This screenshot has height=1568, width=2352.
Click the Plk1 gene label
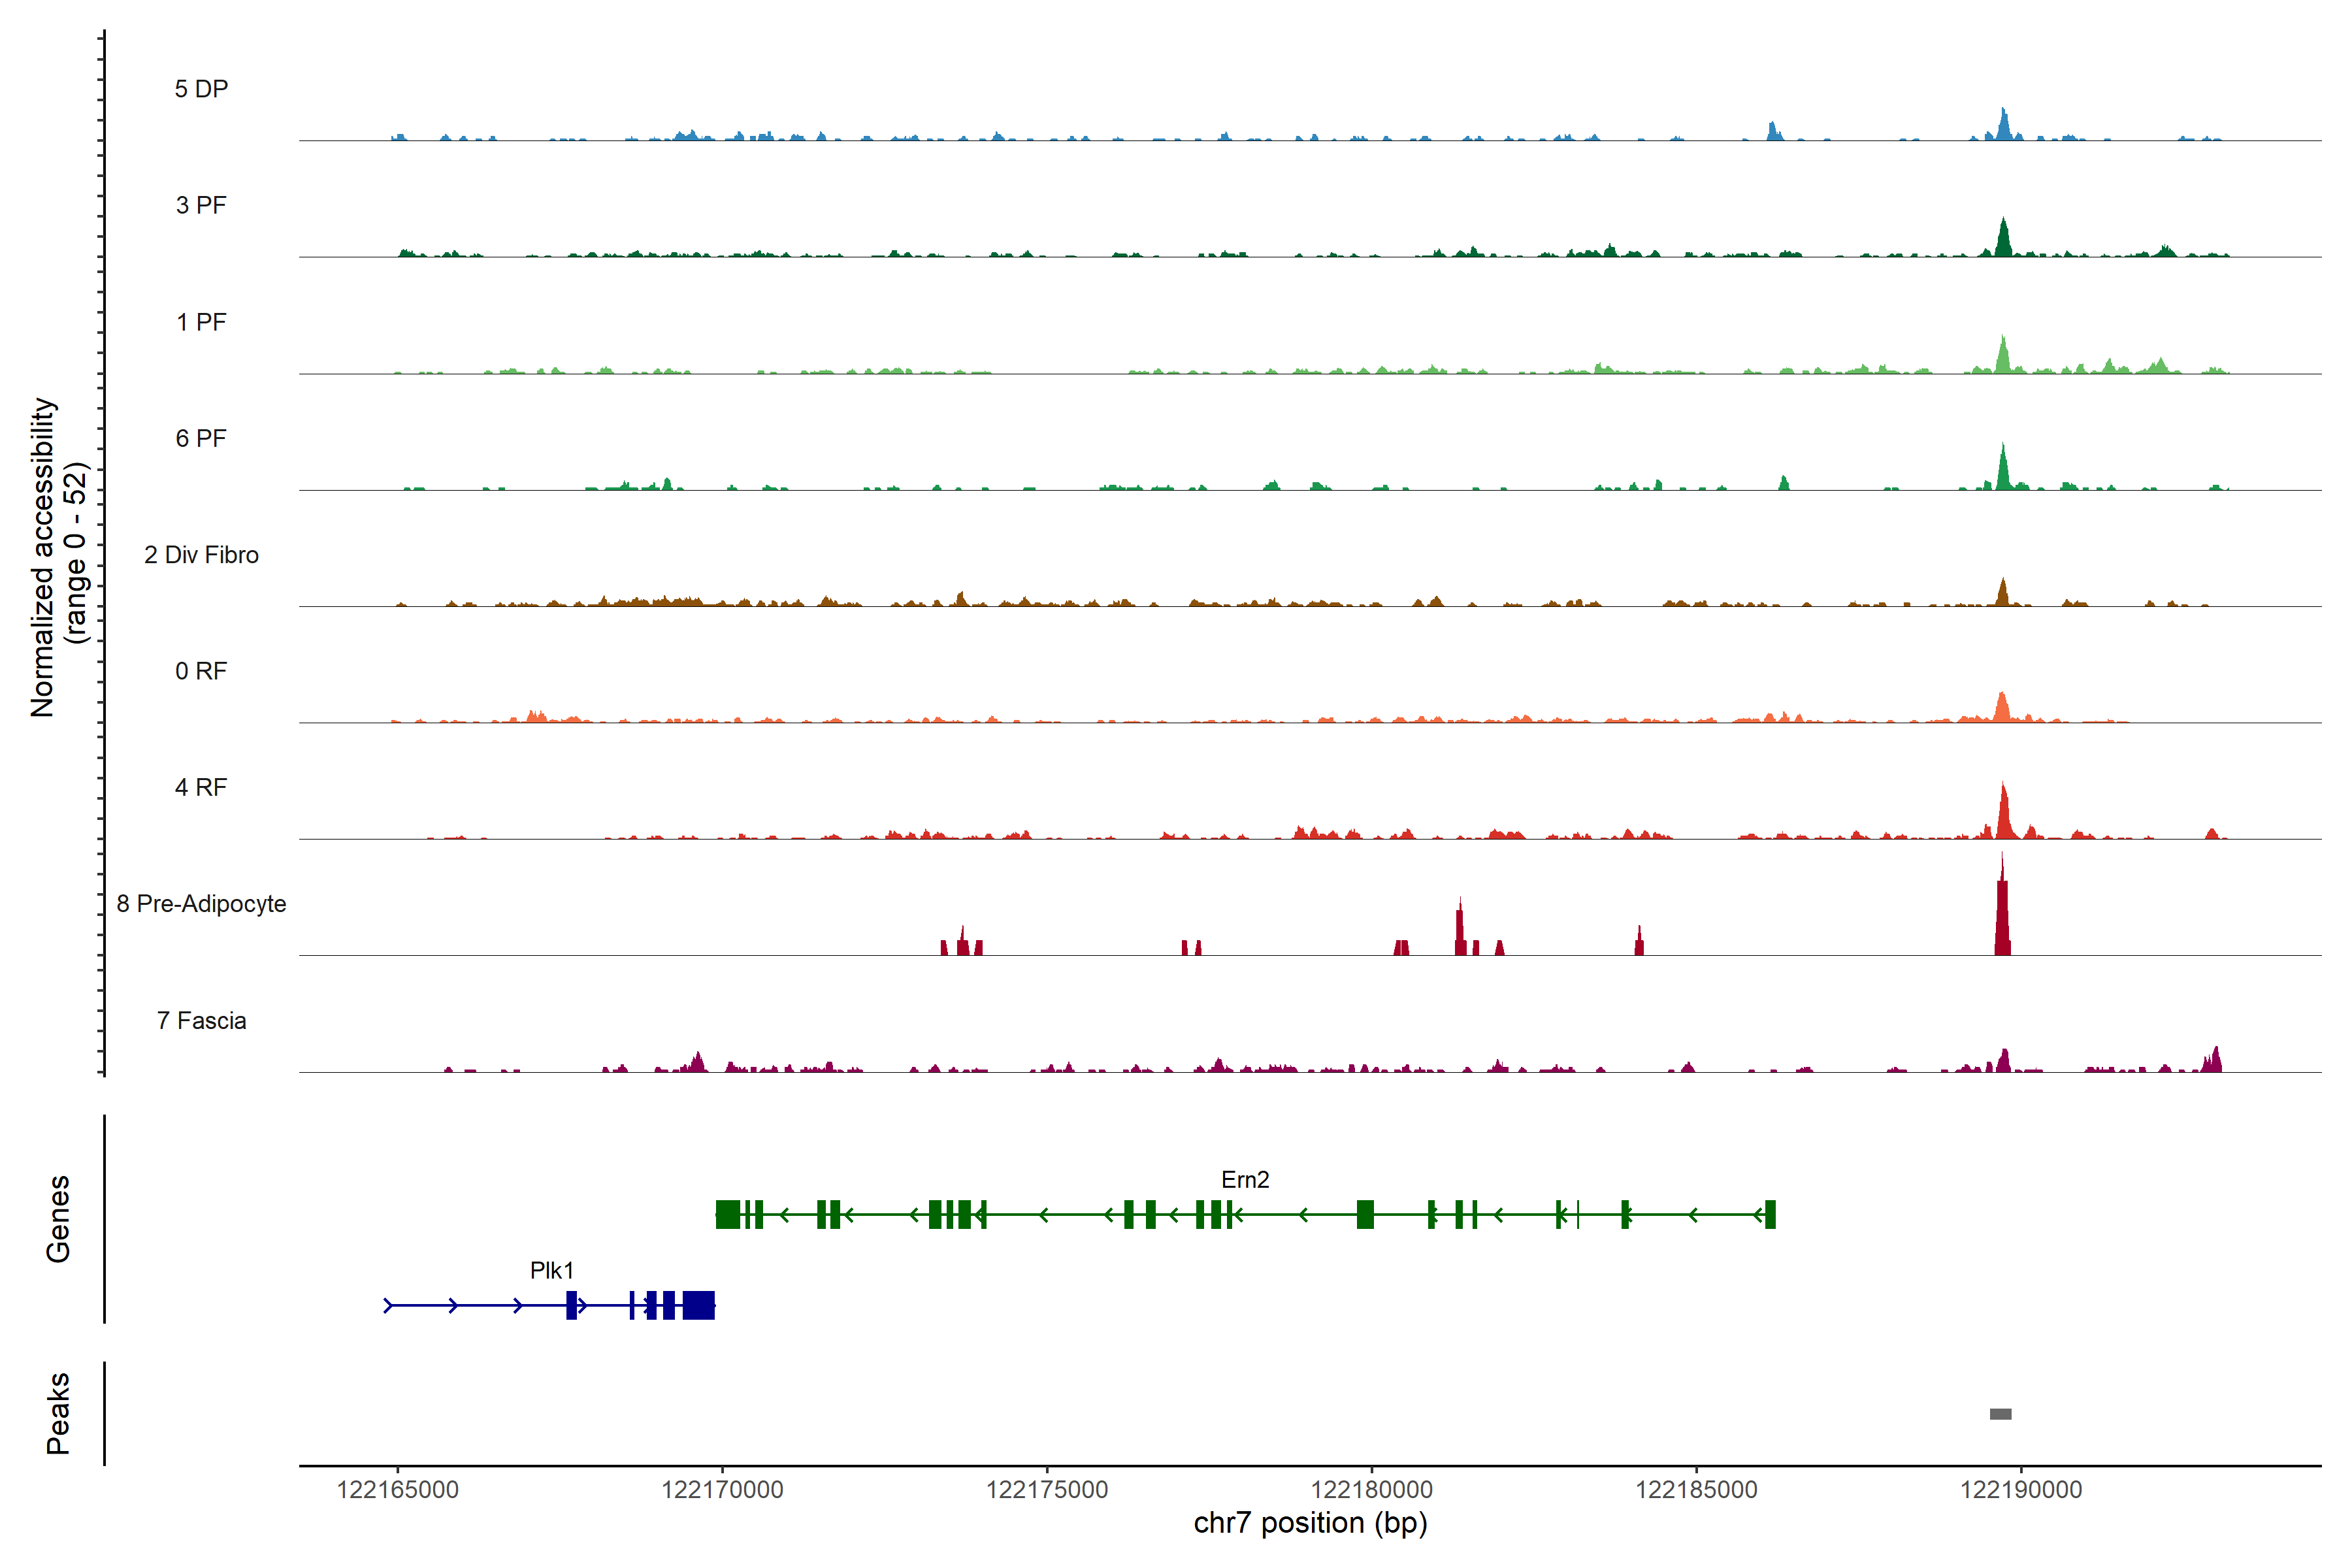[552, 1270]
